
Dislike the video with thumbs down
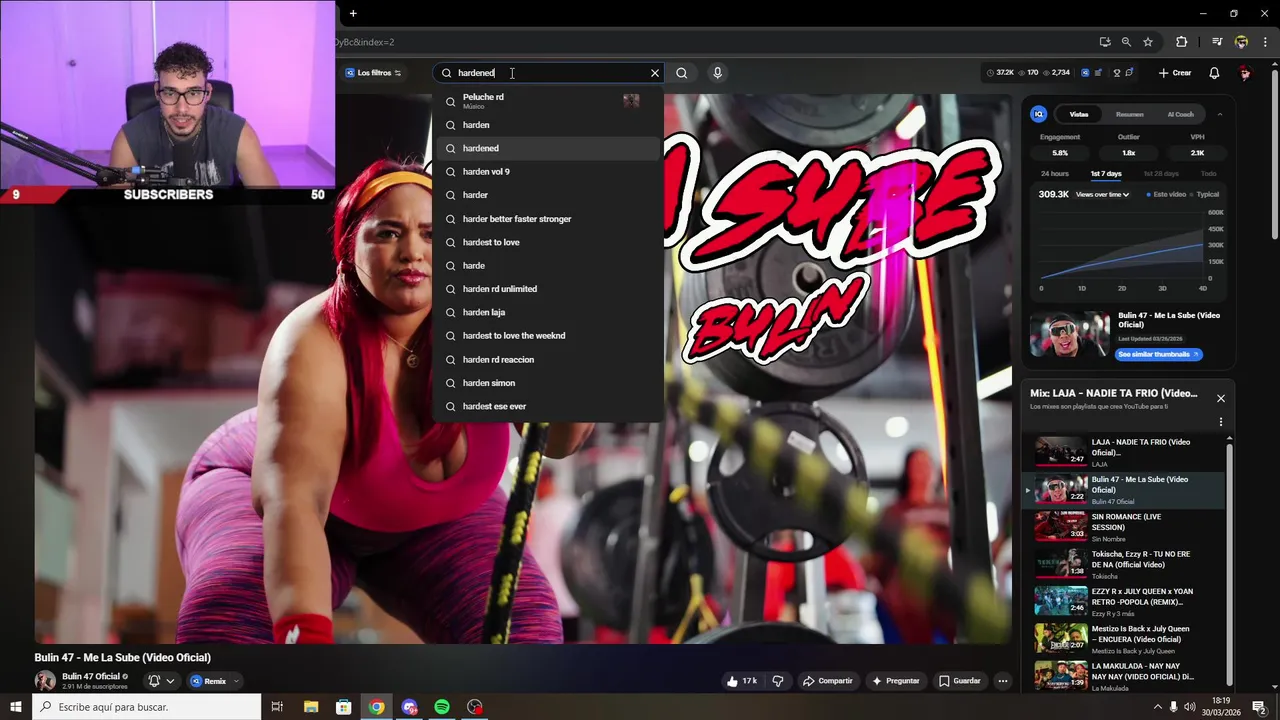tap(778, 681)
